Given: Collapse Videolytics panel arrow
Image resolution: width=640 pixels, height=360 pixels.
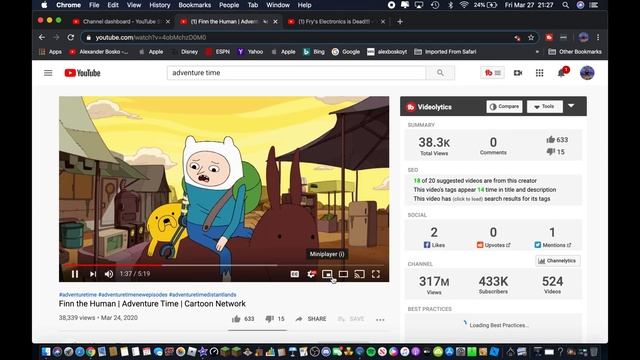Looking at the screenshot, I should tap(571, 106).
